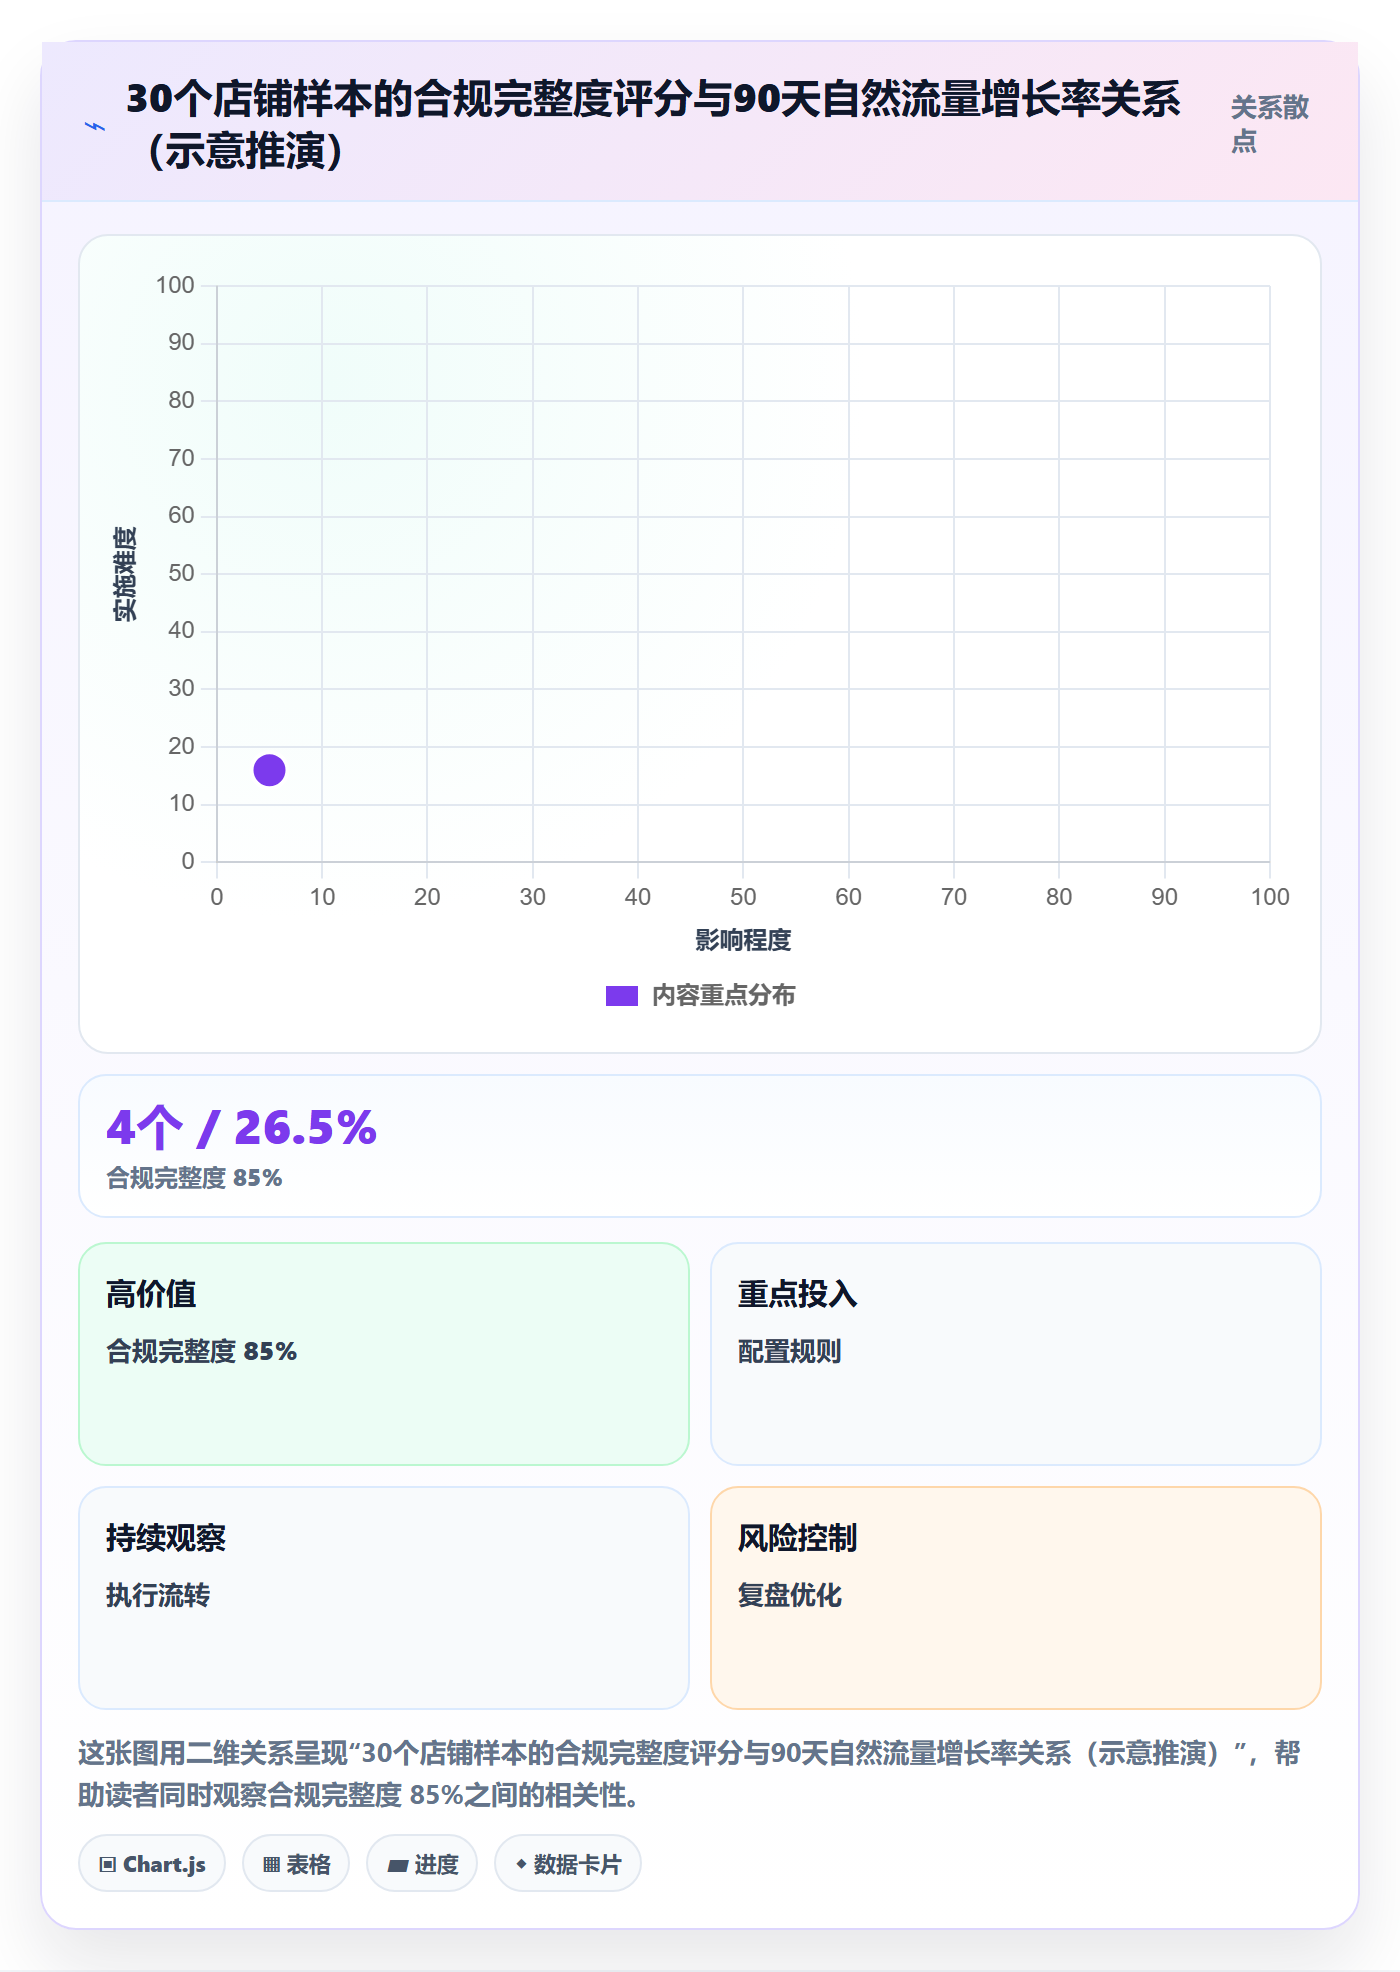Click the 数据卡片 tag chip

pos(568,1864)
